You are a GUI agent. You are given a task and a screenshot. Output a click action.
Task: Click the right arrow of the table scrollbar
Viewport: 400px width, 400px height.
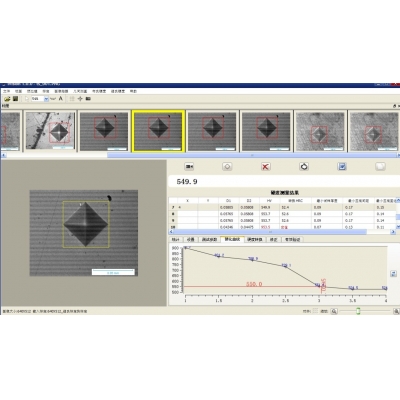coord(393,232)
